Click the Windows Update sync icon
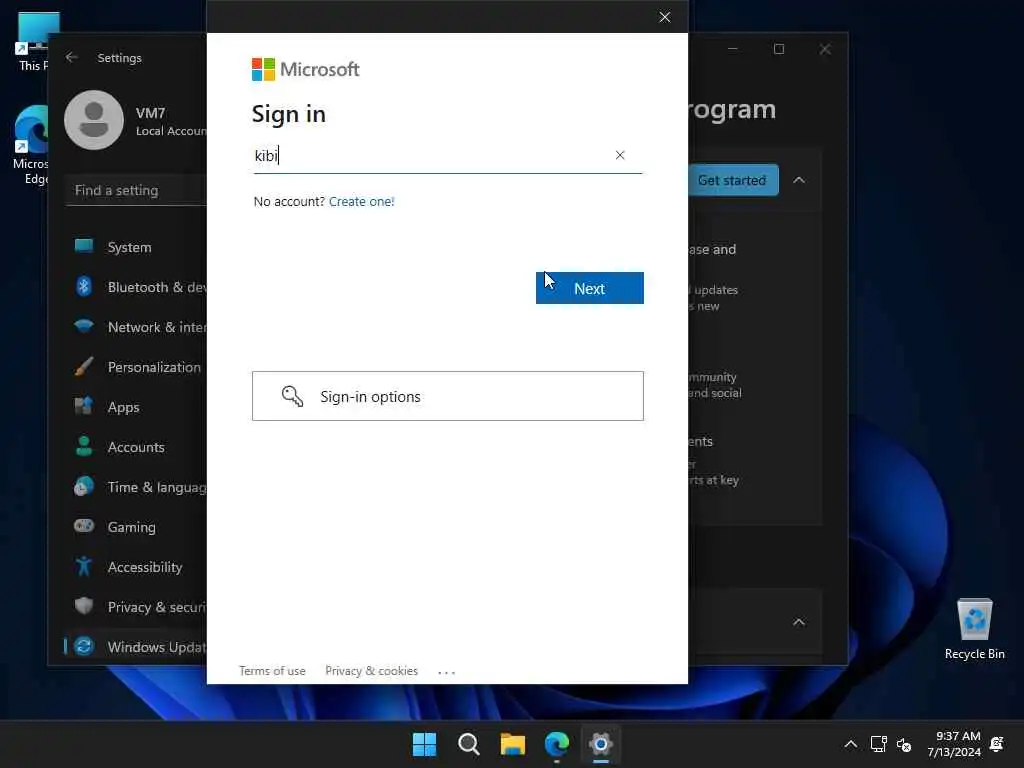 pos(84,646)
